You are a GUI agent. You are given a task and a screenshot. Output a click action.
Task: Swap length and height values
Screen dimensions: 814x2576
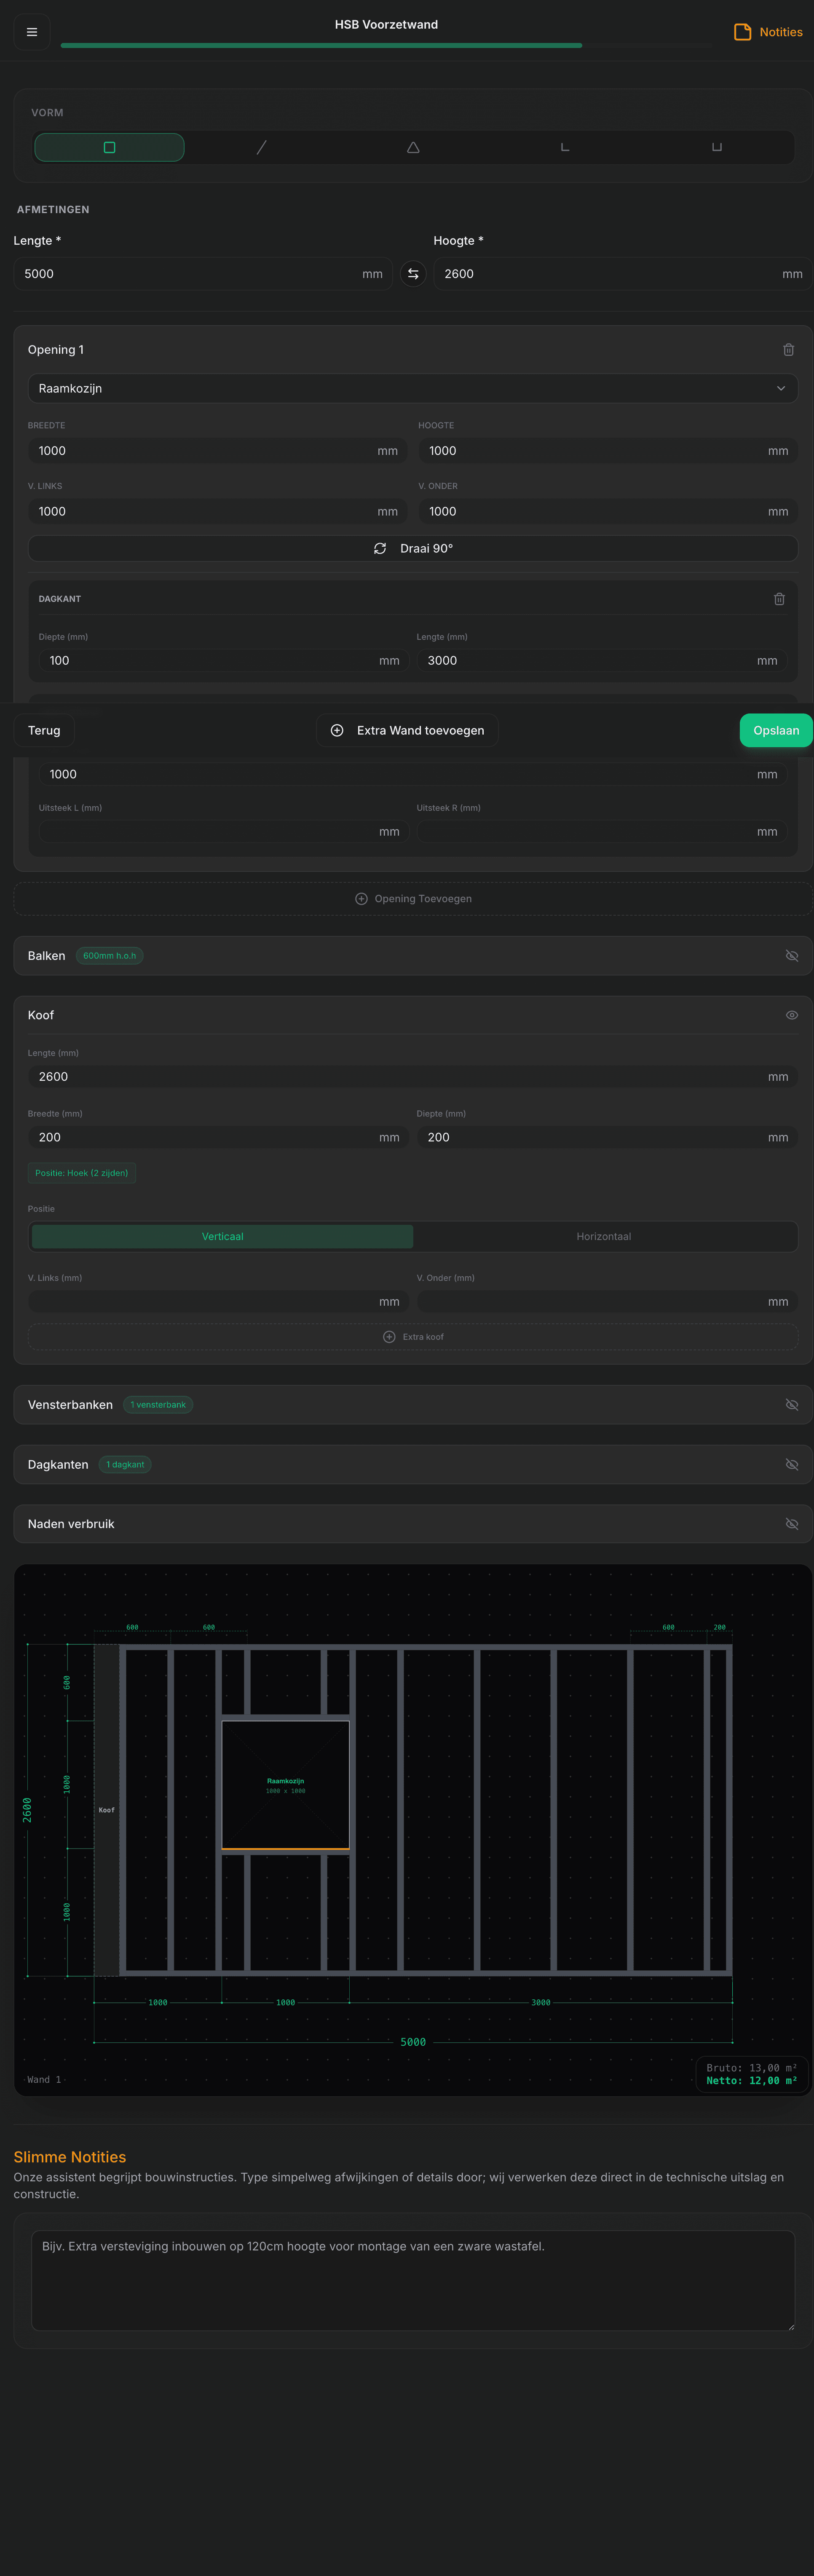(x=413, y=274)
